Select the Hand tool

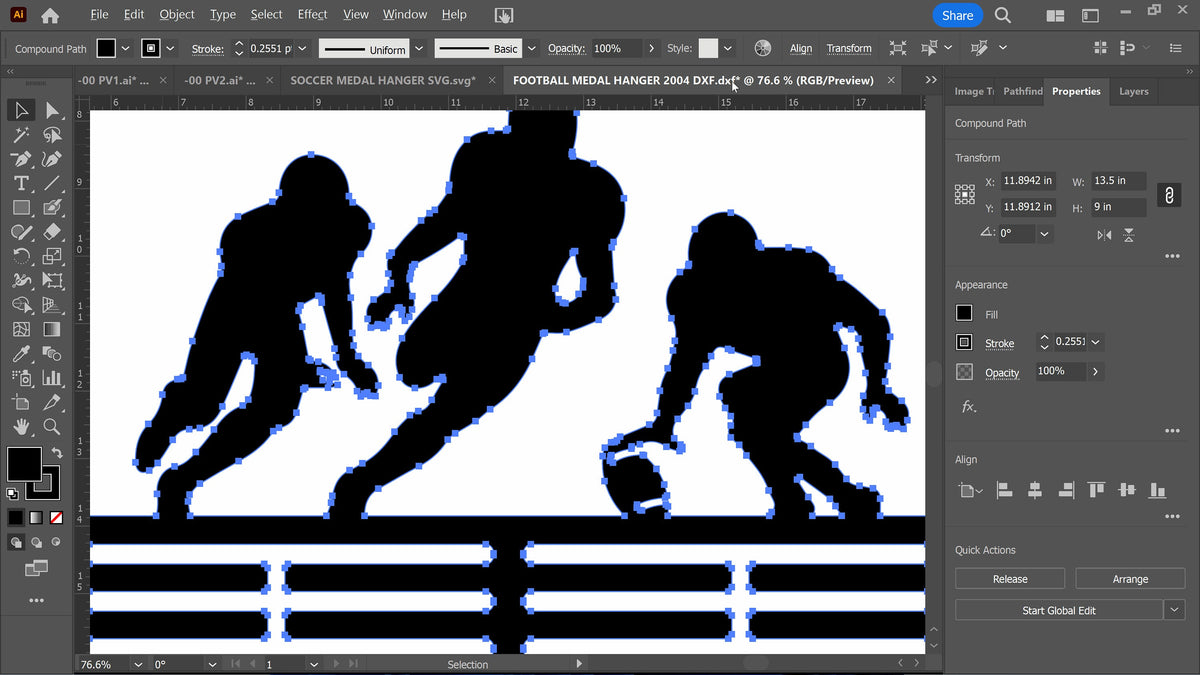(21, 427)
